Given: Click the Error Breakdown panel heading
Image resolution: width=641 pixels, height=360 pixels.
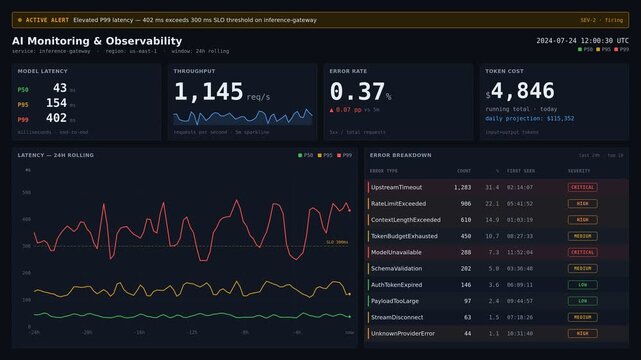Looking at the screenshot, I should [x=400, y=155].
